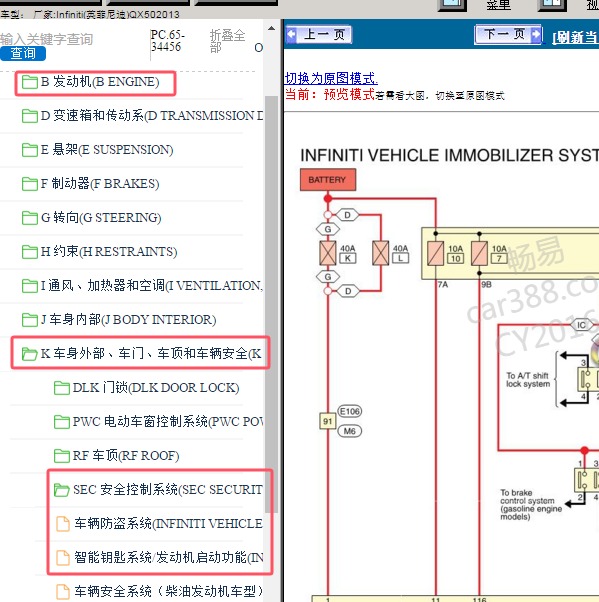Screen dimensions: 599x602
Task: Click the tree panel vertical scrollbar thumb
Action: point(271,303)
